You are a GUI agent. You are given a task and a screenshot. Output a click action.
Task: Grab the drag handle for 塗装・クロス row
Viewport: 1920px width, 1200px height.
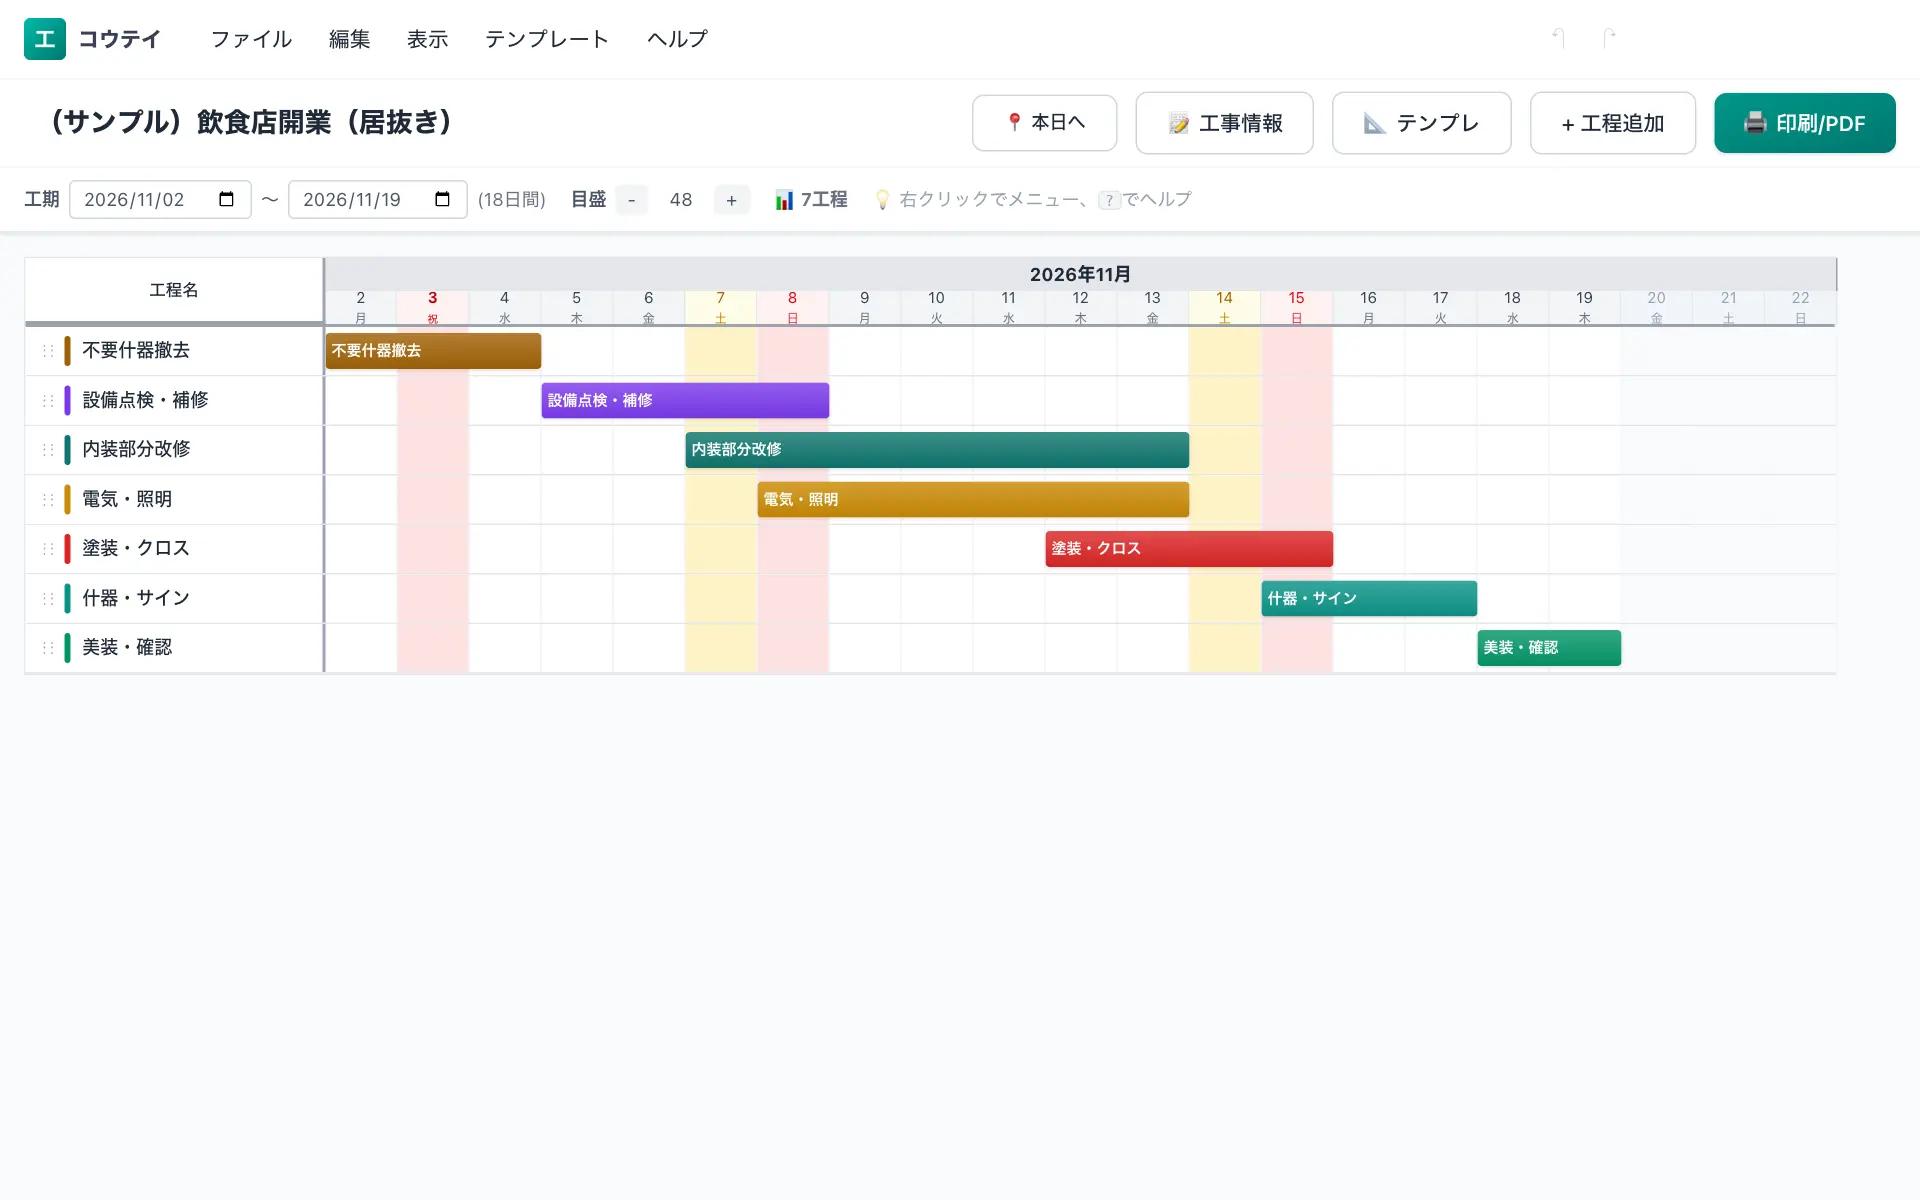48,549
